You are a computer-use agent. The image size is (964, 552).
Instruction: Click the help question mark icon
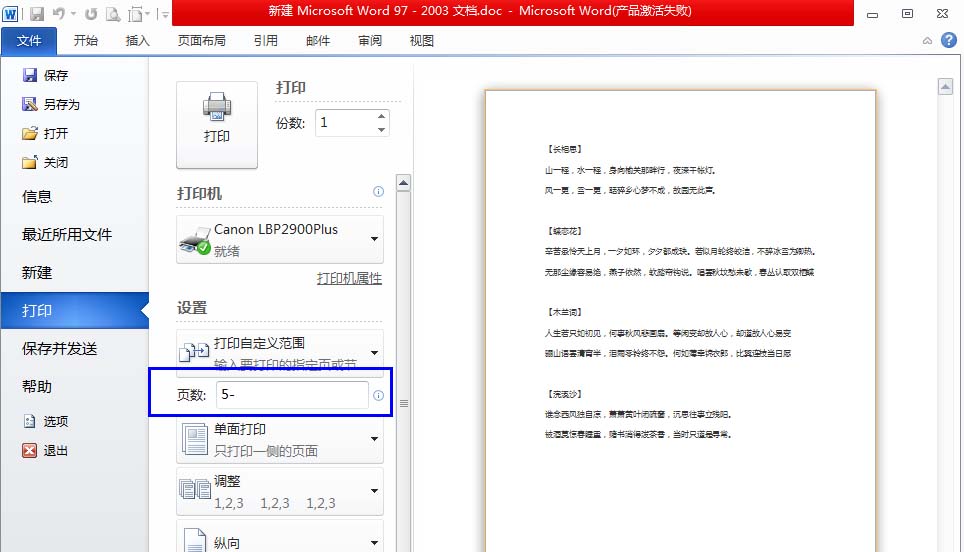coord(946,41)
